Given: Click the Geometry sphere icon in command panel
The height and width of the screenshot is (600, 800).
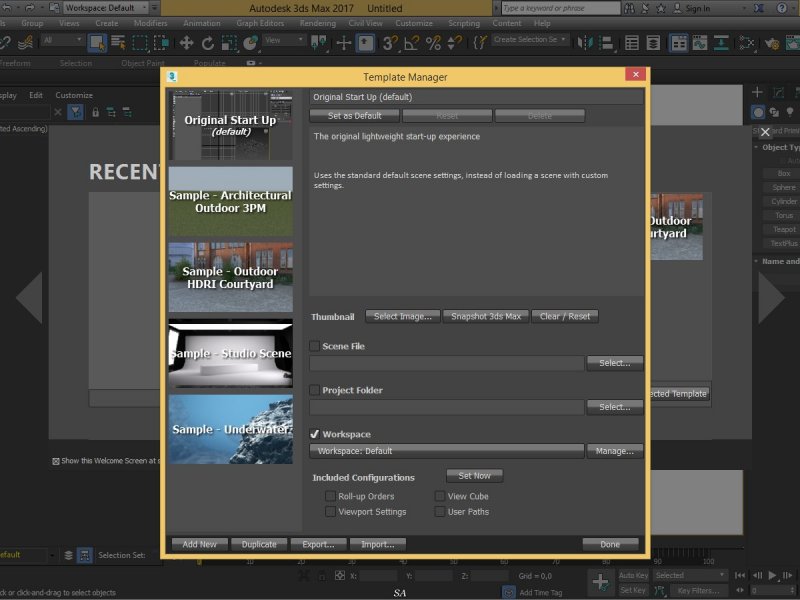Looking at the screenshot, I should [x=758, y=112].
